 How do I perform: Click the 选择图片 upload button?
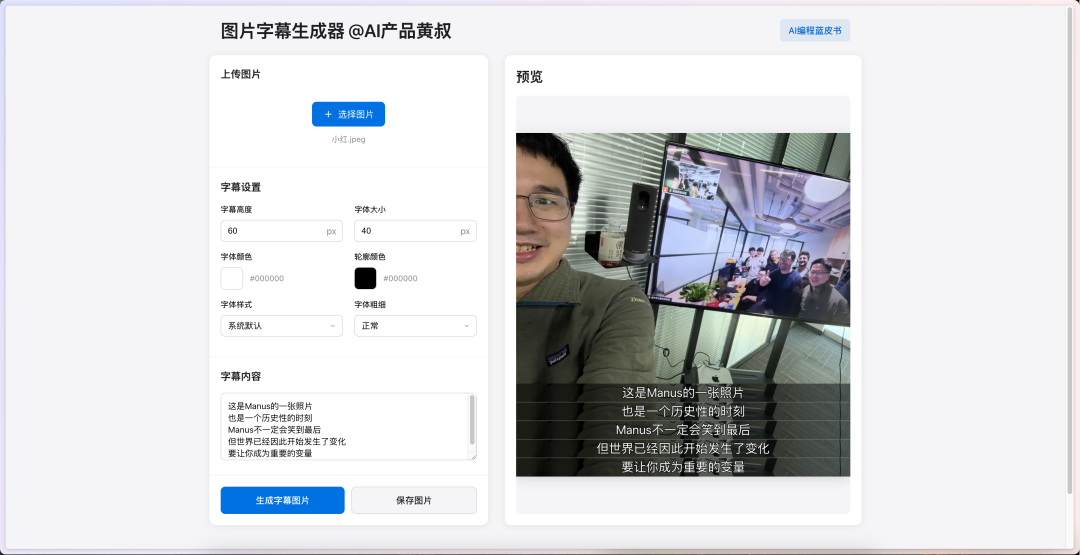(348, 114)
